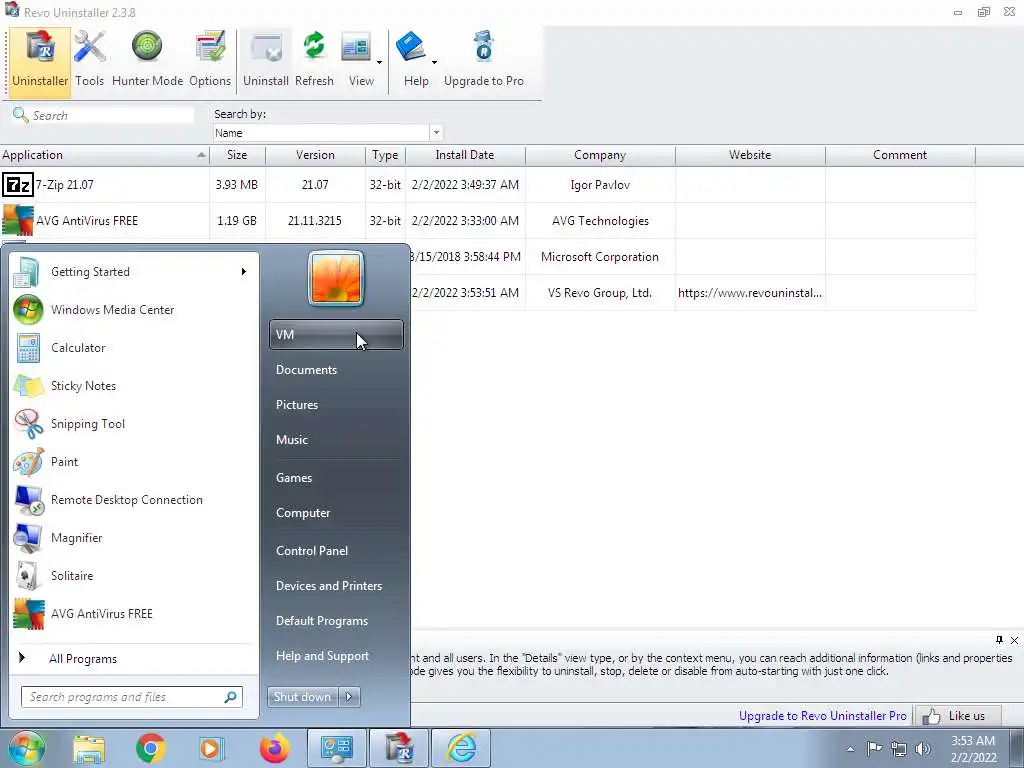The image size is (1024, 768).
Task: Open Calculator from Start menu
Action: [134, 347]
